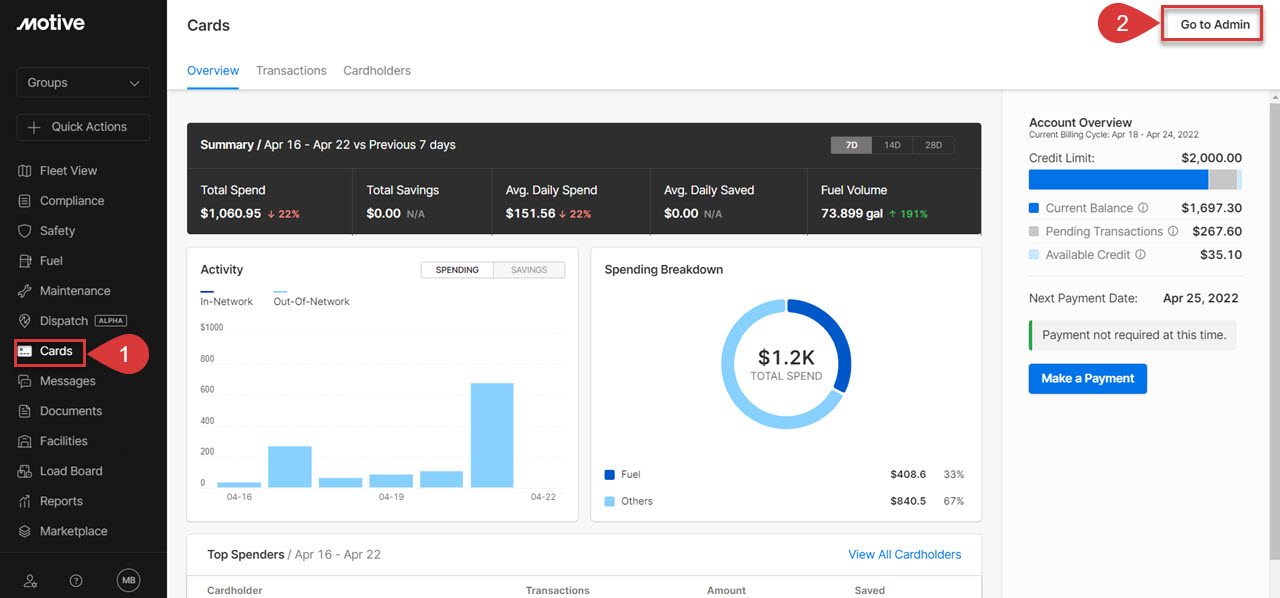Click the help question mark icon
The height and width of the screenshot is (598, 1280).
coord(76,581)
